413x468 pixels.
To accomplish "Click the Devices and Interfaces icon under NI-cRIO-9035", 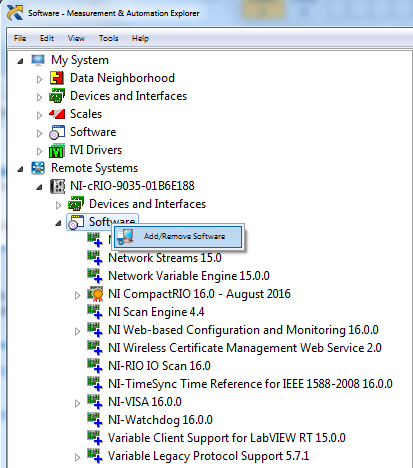I will click(x=76, y=204).
